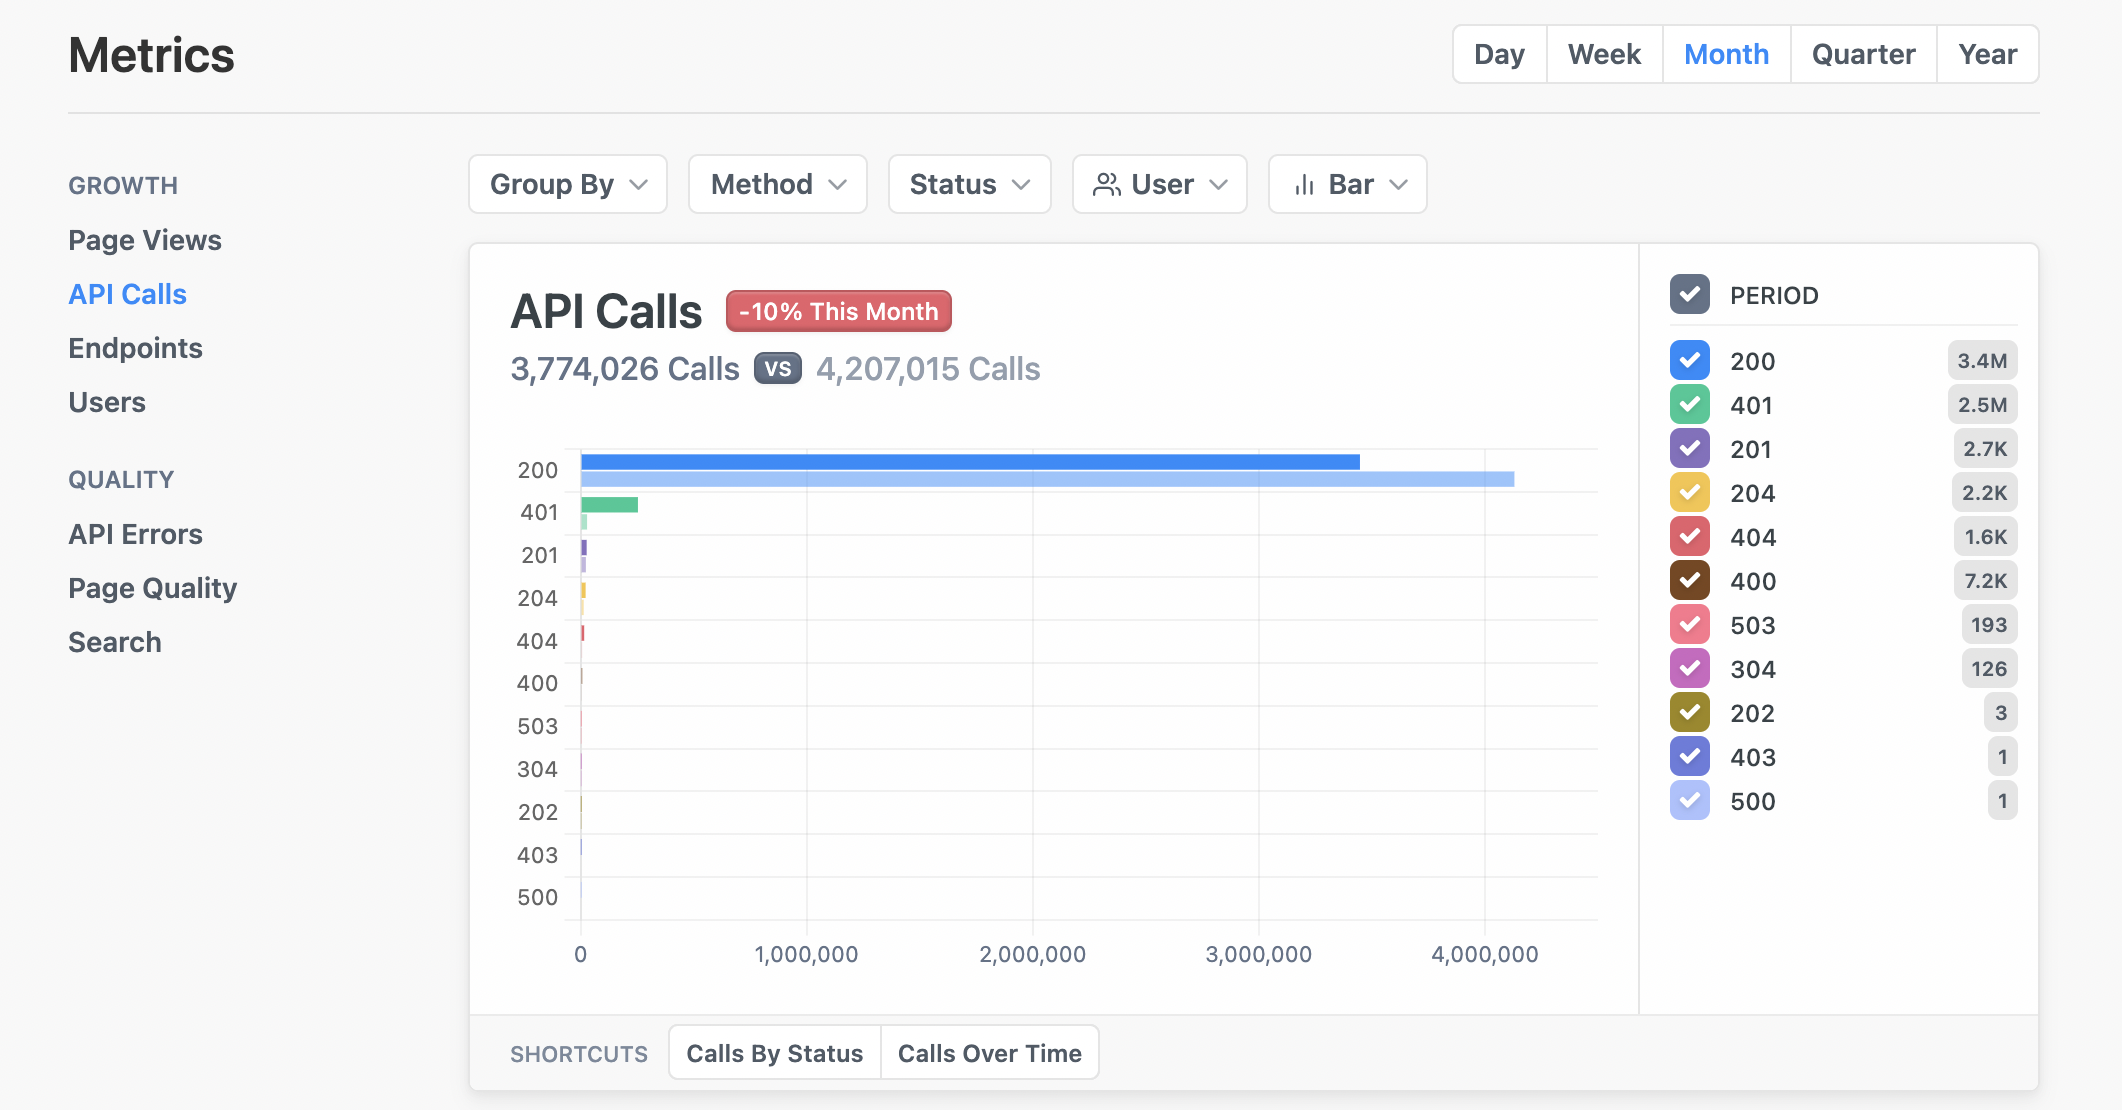Open the Group By dropdown
This screenshot has height=1110, width=2122.
pyautogui.click(x=567, y=185)
